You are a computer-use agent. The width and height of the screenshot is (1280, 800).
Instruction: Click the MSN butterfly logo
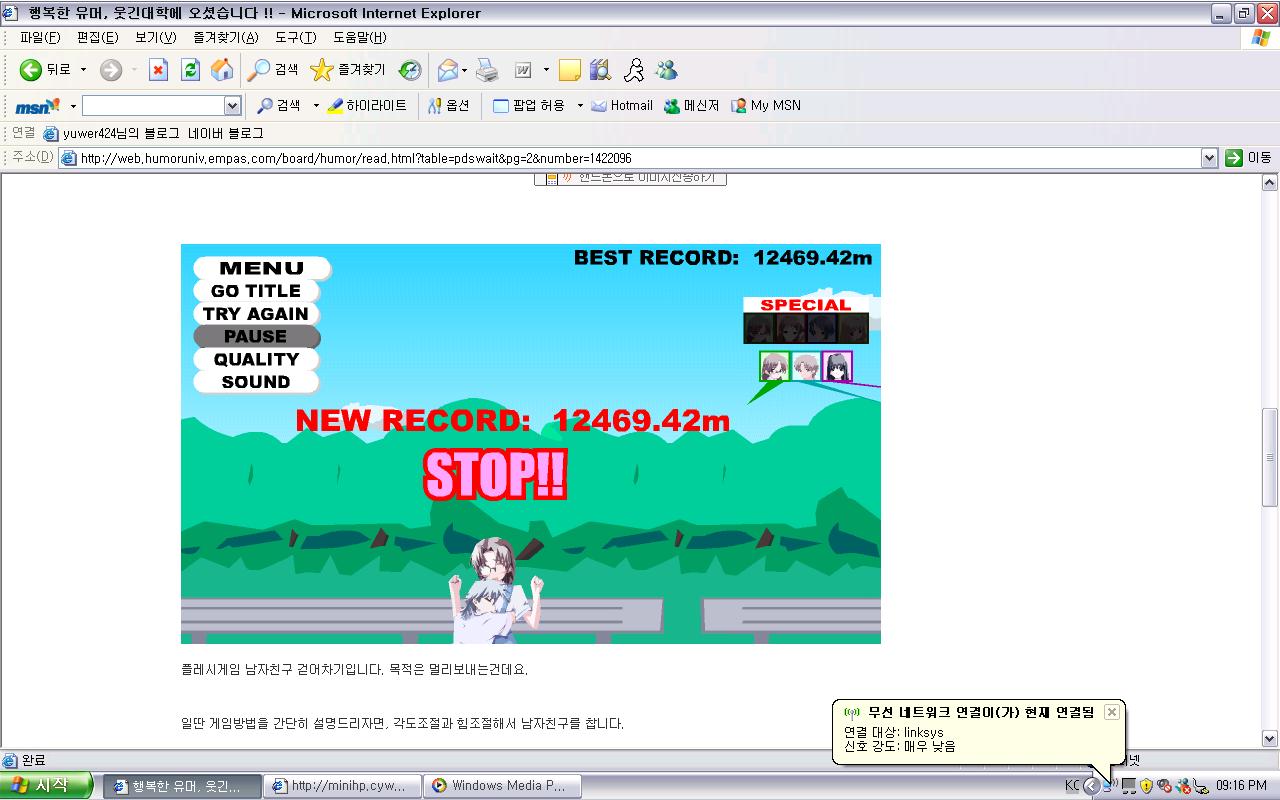(x=37, y=106)
